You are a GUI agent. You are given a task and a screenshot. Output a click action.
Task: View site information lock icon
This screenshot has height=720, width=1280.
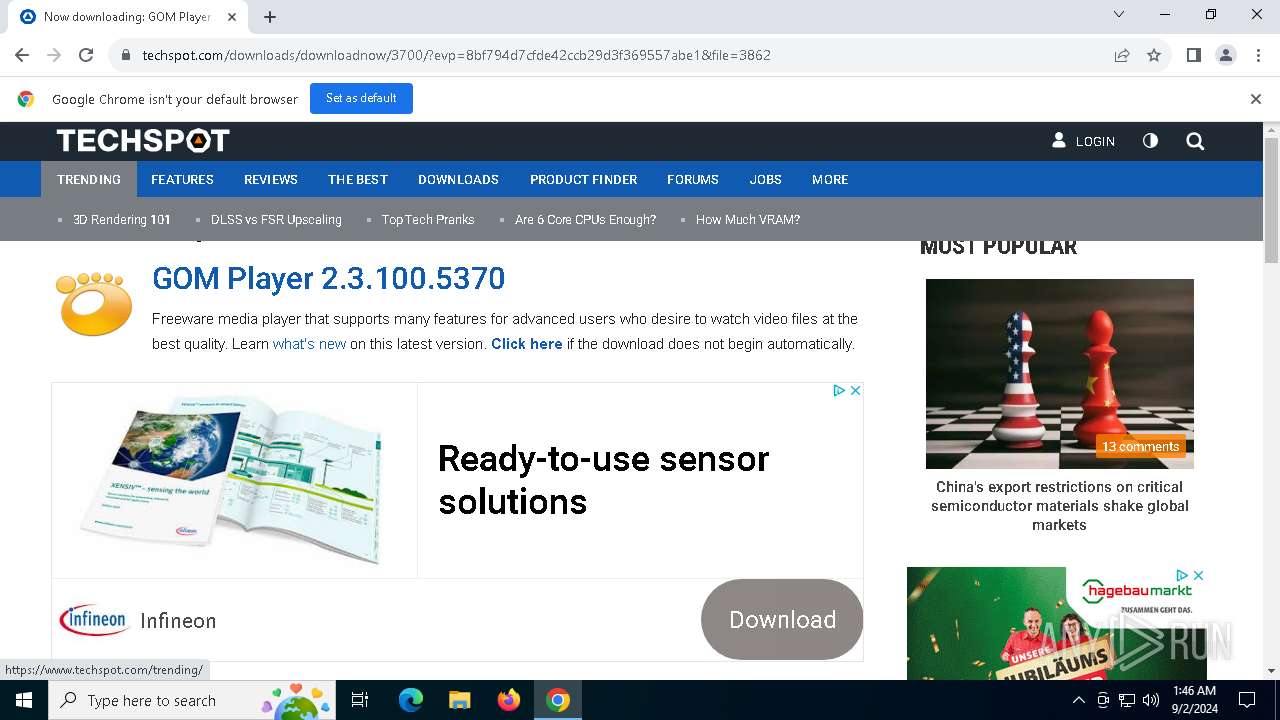click(x=126, y=55)
